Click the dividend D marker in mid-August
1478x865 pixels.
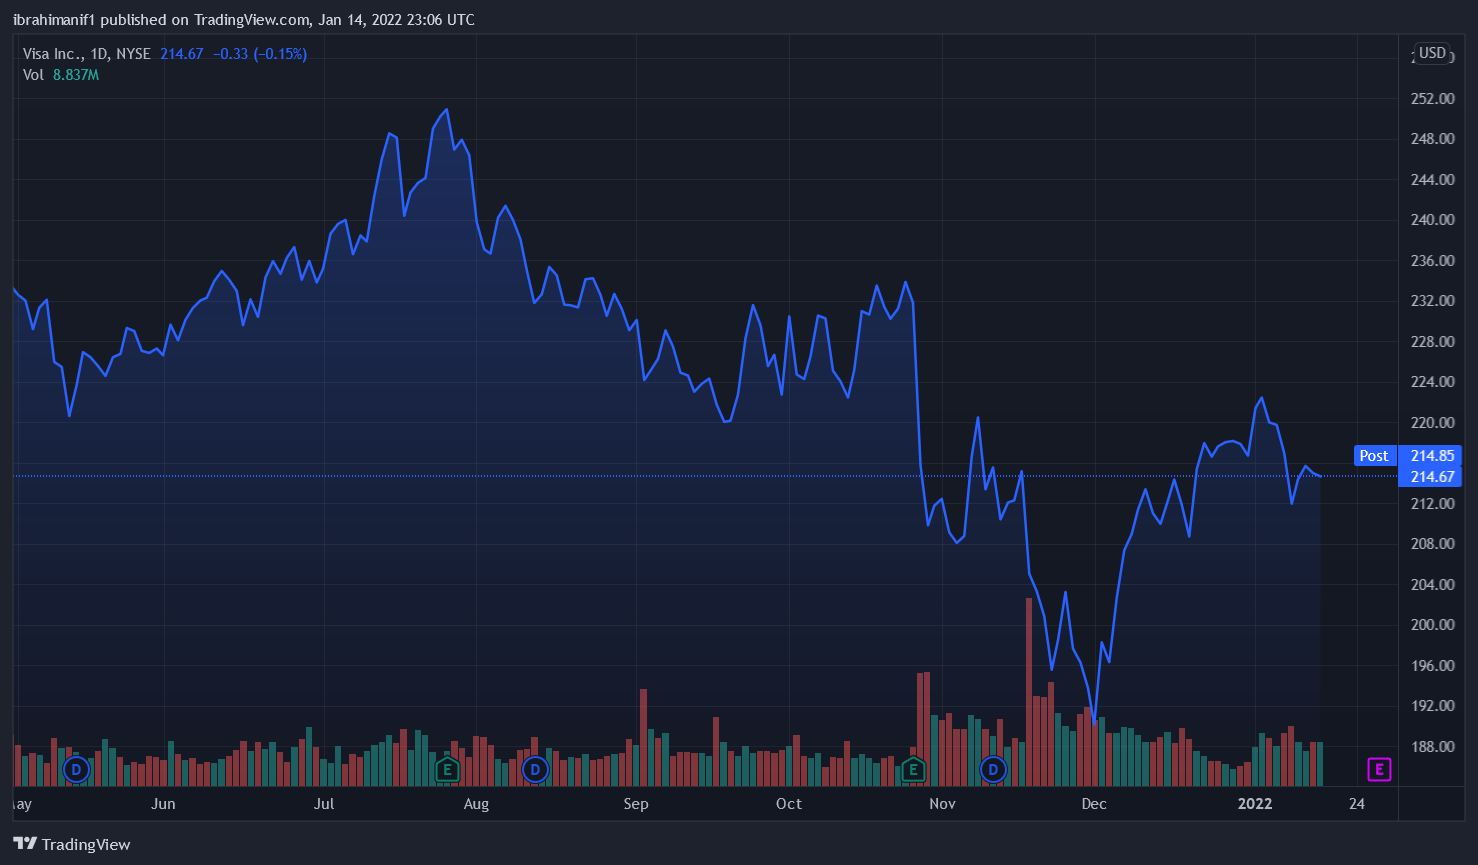tap(536, 769)
